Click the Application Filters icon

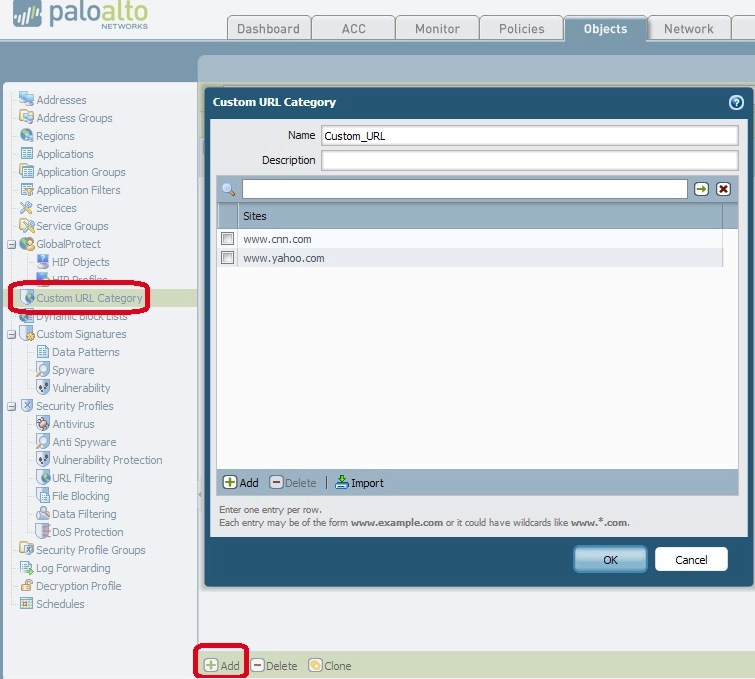(27, 189)
